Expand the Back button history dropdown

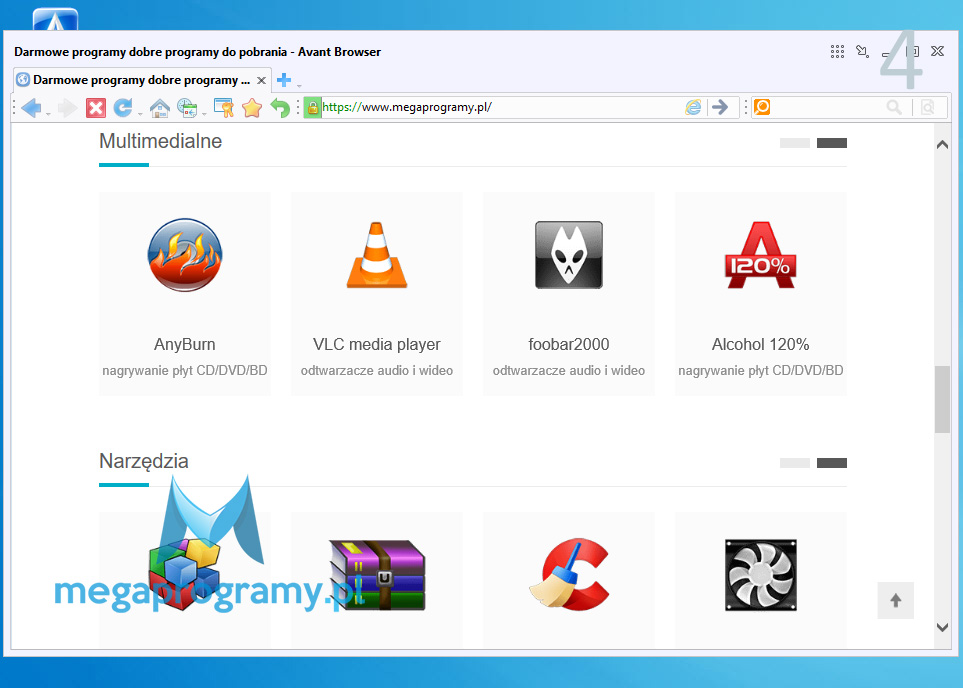(48, 114)
